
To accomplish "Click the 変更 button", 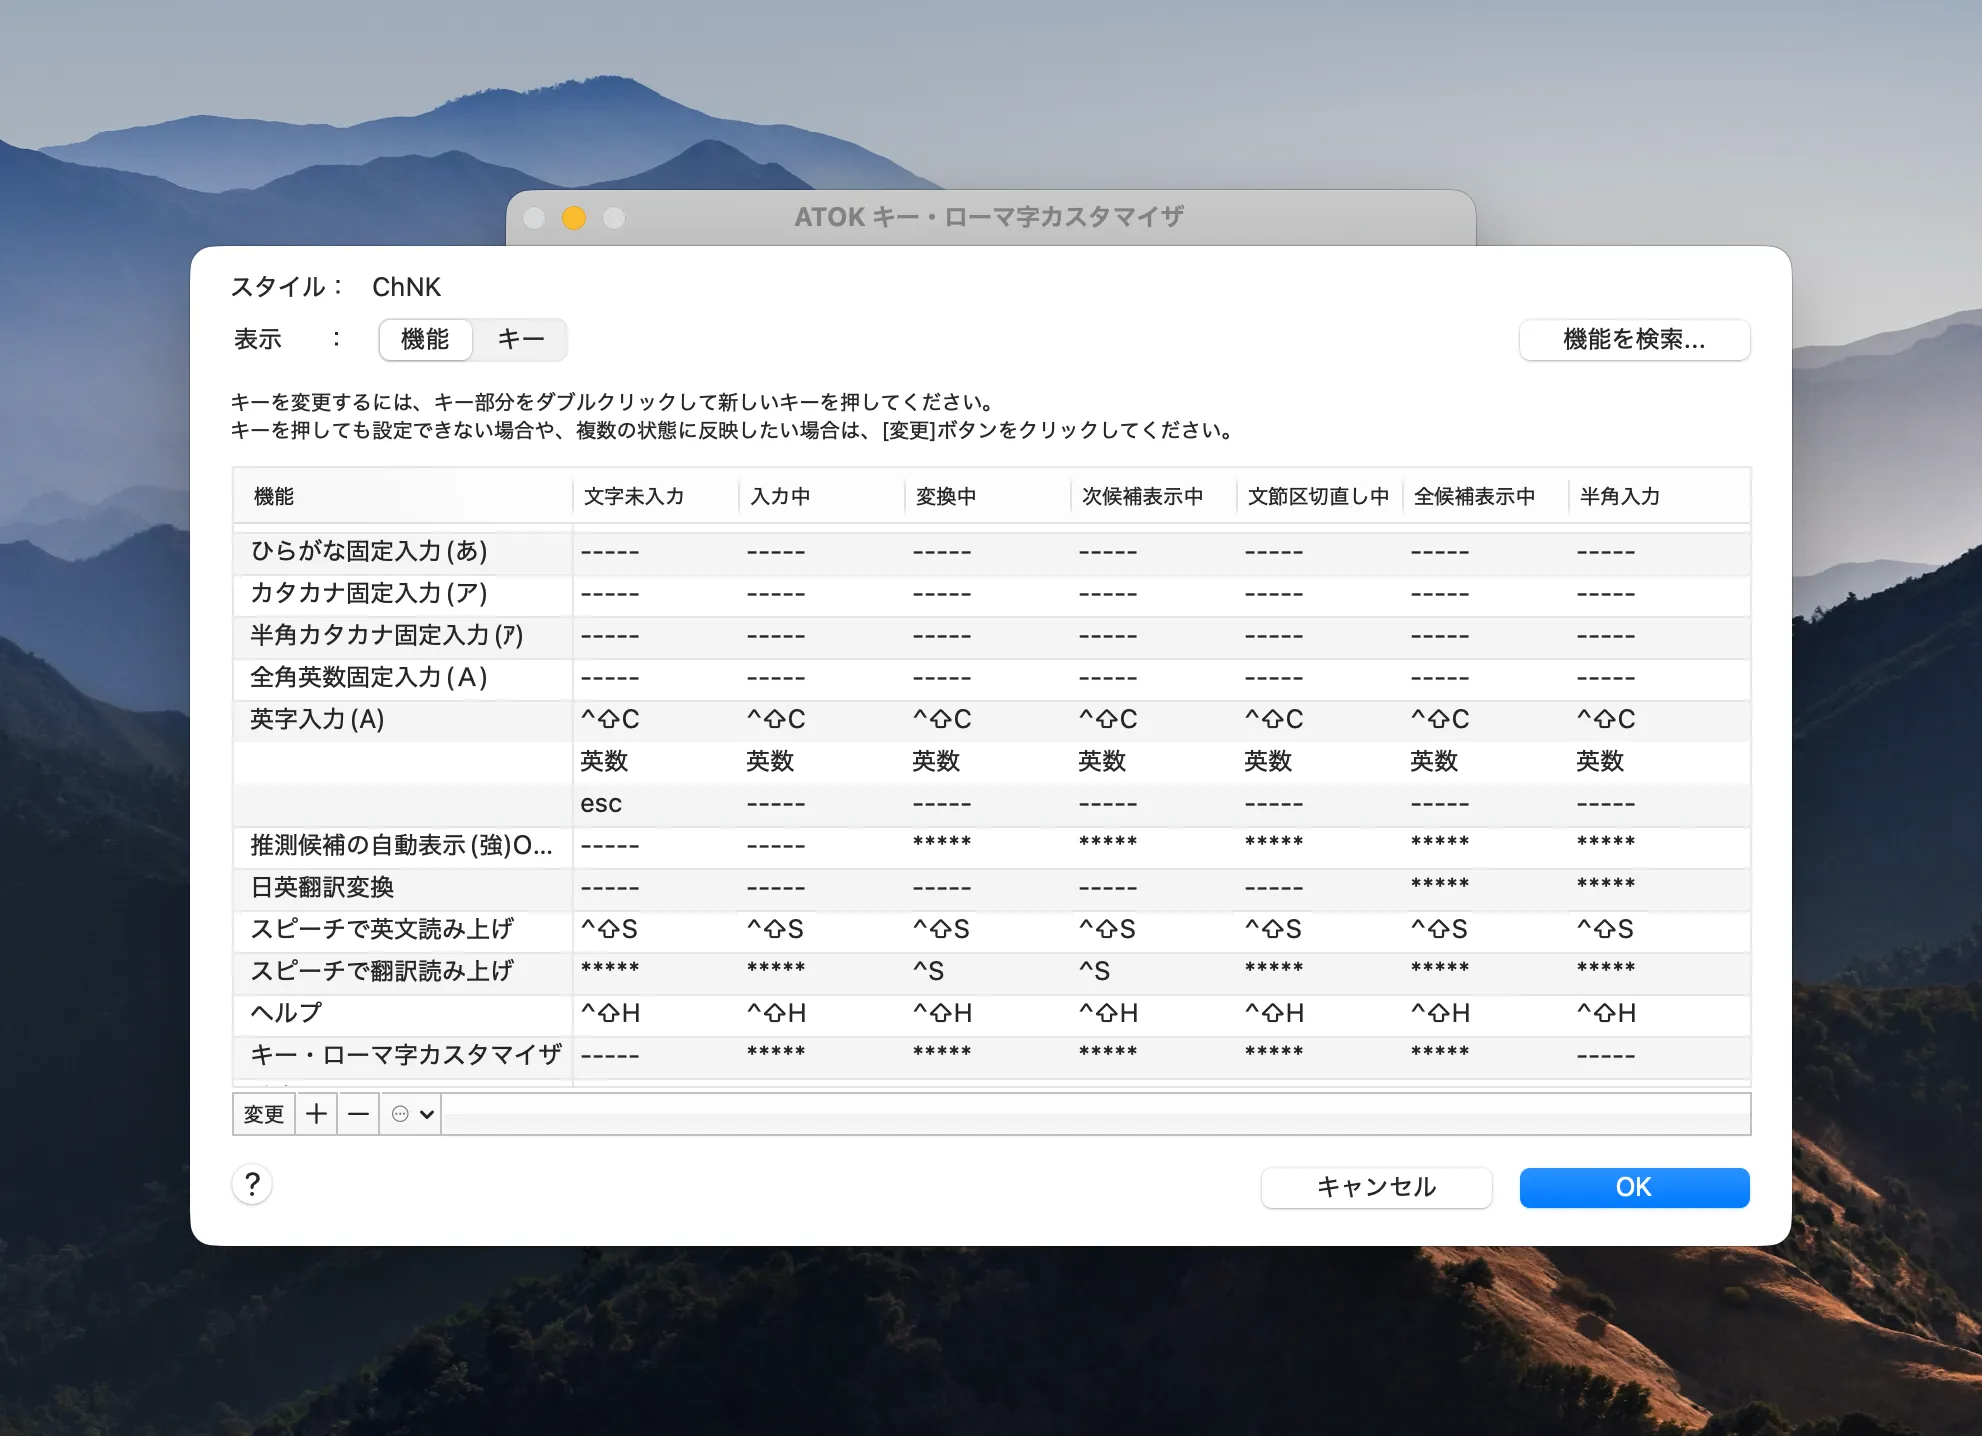I will 264,1114.
